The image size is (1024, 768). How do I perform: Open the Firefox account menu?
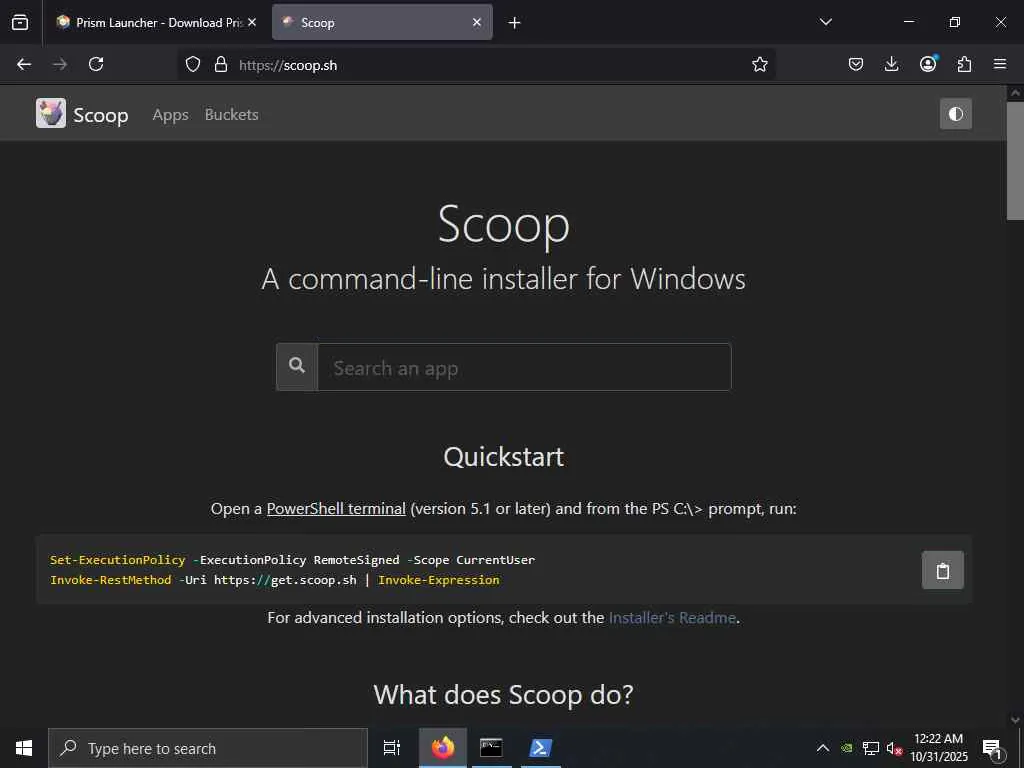point(928,64)
